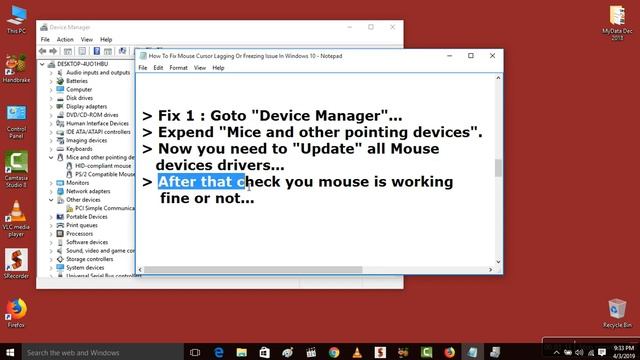Open Device Manager File menu
Screen dimensions: 640x360
pyautogui.click(x=45, y=40)
